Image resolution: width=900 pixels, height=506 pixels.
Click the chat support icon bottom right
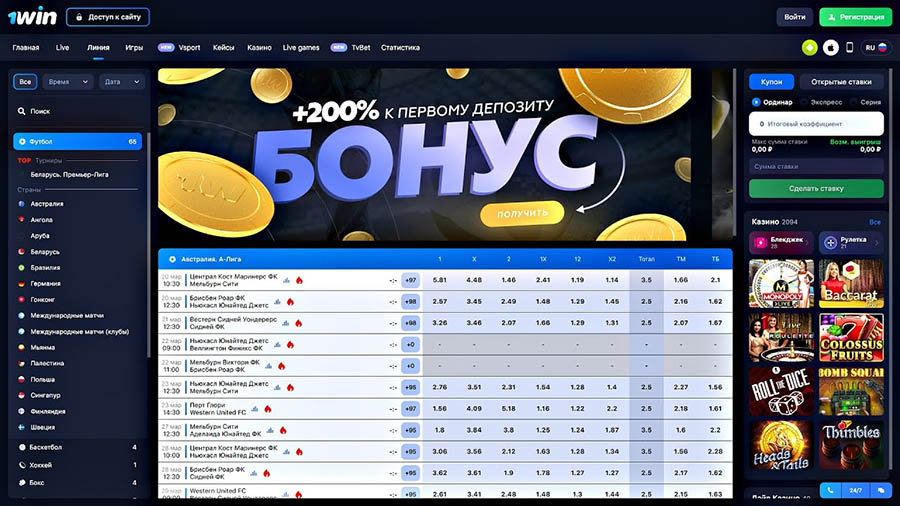coord(880,490)
